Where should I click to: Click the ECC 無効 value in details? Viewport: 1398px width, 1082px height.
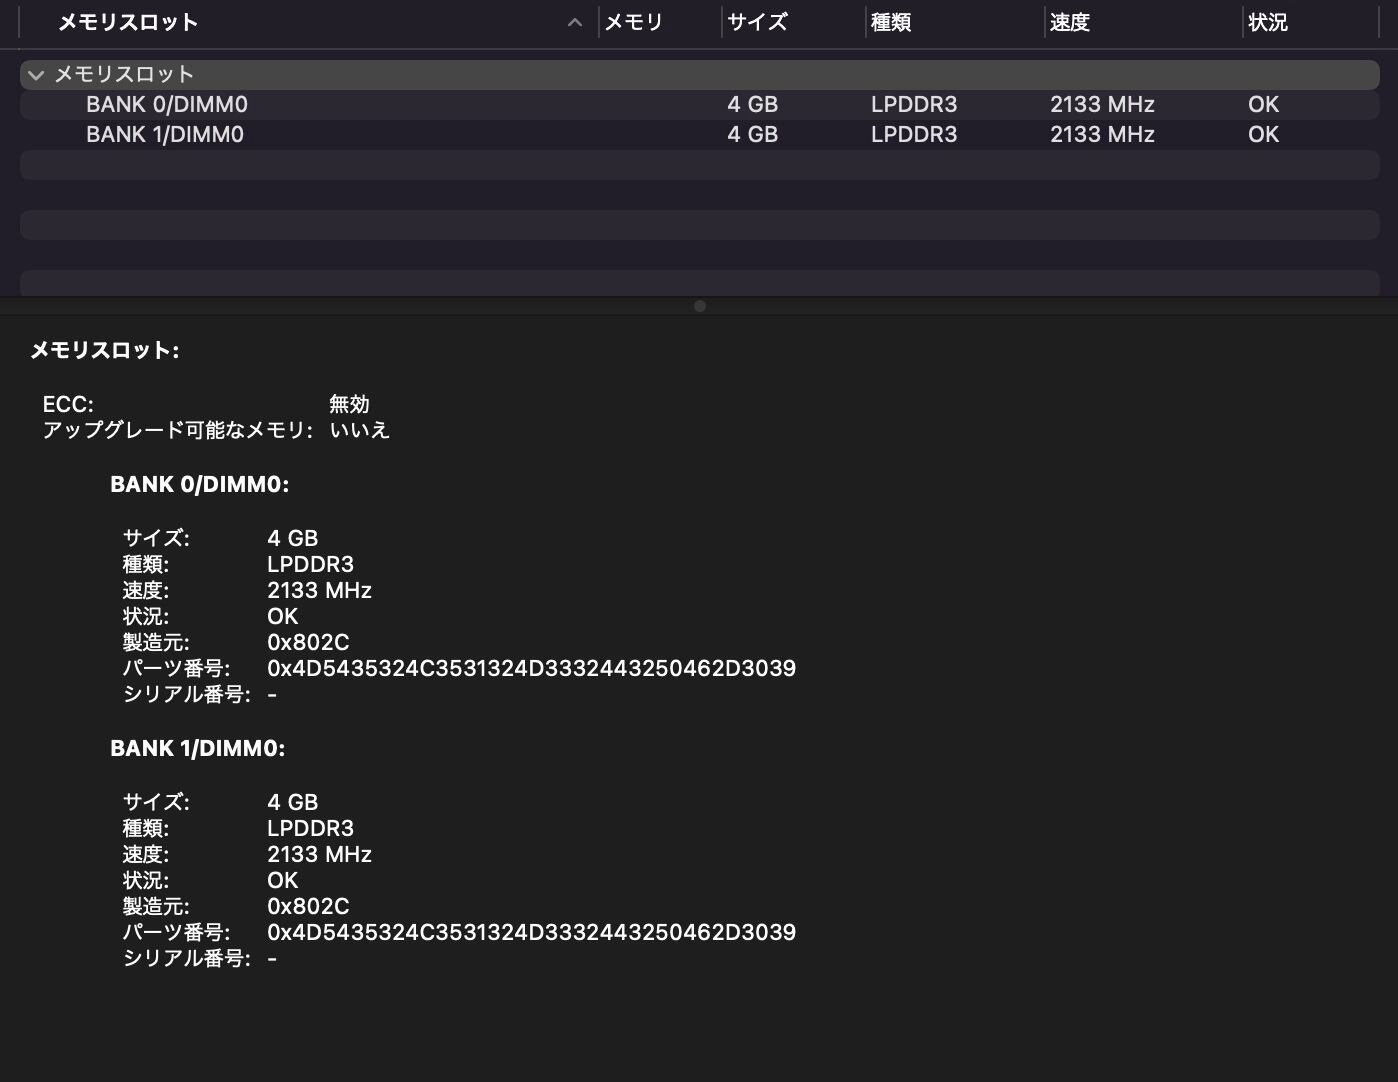coord(349,404)
